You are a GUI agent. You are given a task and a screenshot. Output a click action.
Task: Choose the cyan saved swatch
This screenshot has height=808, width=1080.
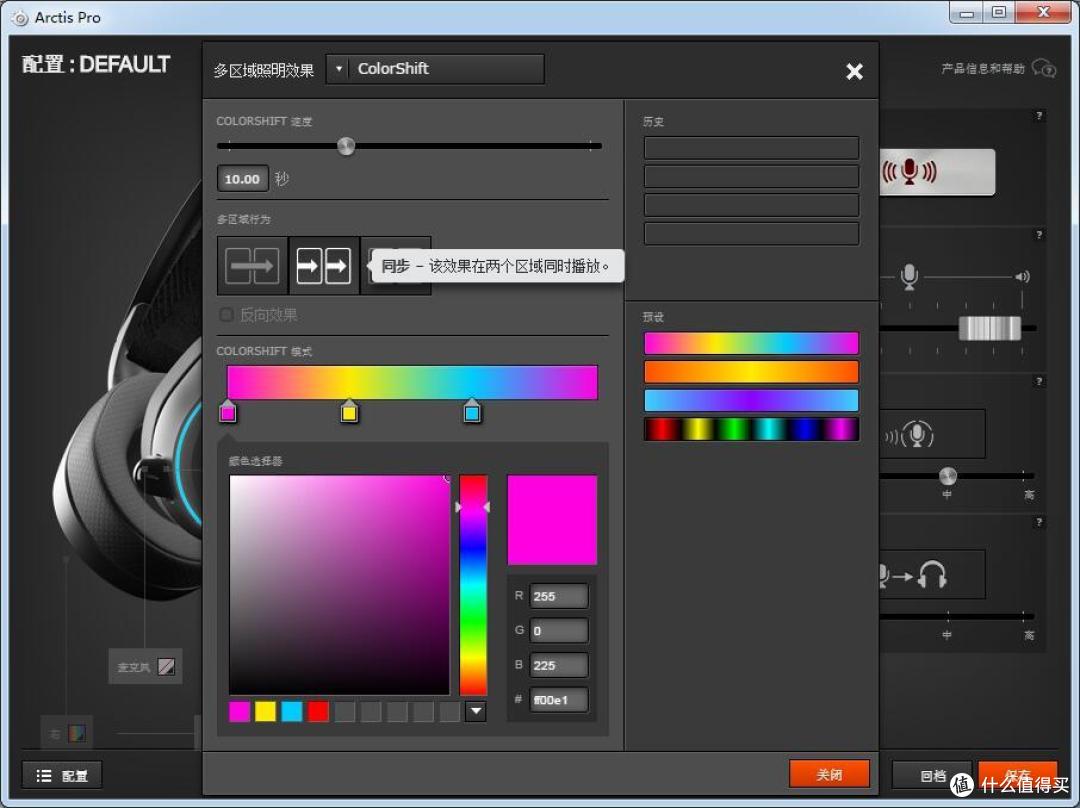pos(291,712)
